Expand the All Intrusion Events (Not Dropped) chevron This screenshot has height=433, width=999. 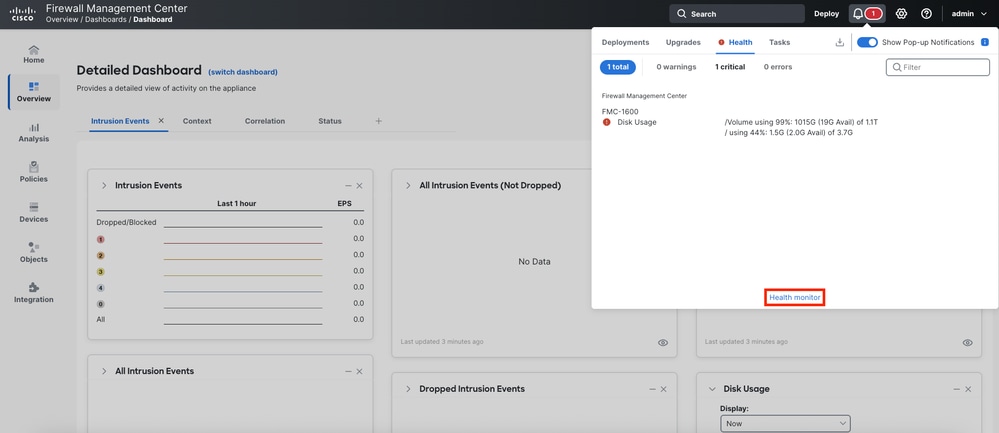coord(408,185)
